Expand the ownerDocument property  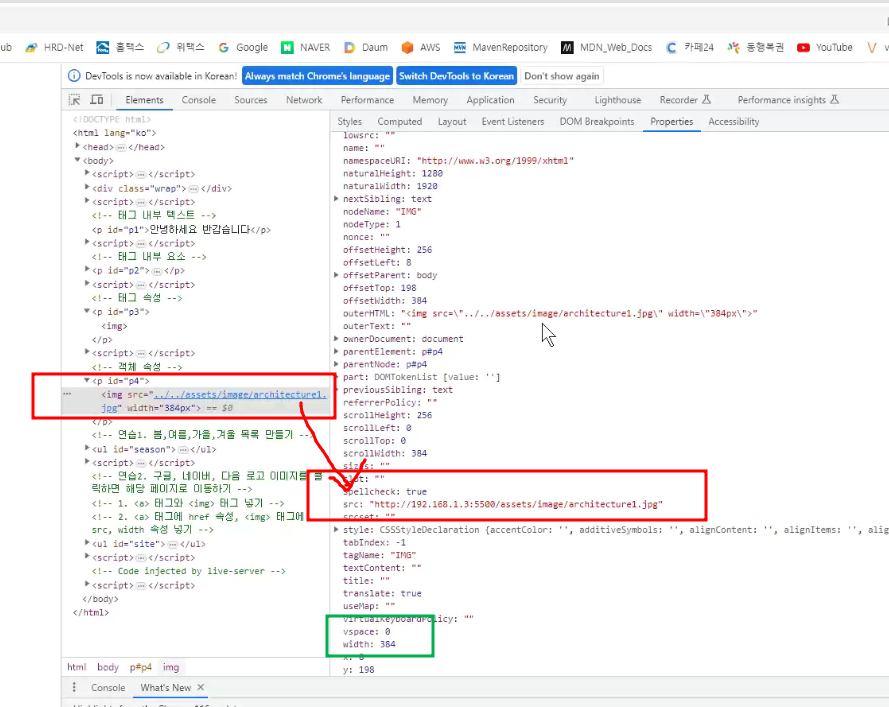pyautogui.click(x=336, y=338)
